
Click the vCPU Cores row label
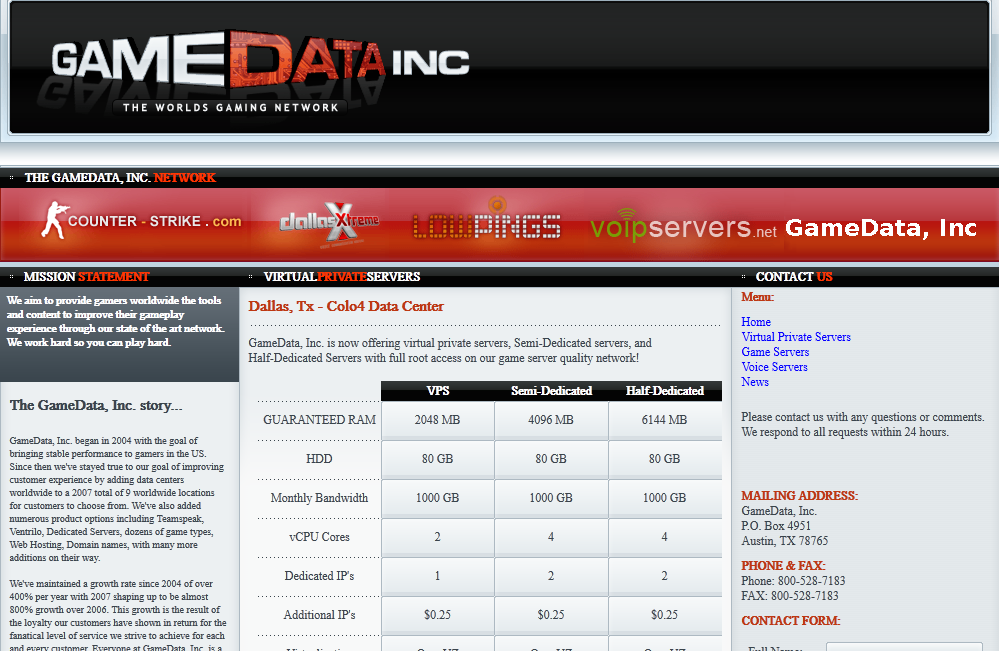(319, 536)
